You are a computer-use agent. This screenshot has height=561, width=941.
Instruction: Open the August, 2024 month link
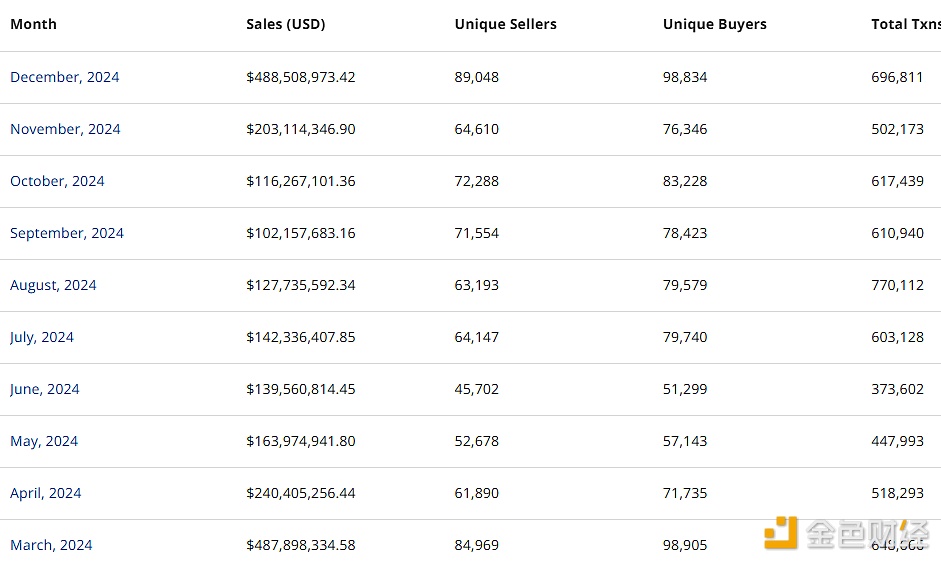tap(53, 286)
